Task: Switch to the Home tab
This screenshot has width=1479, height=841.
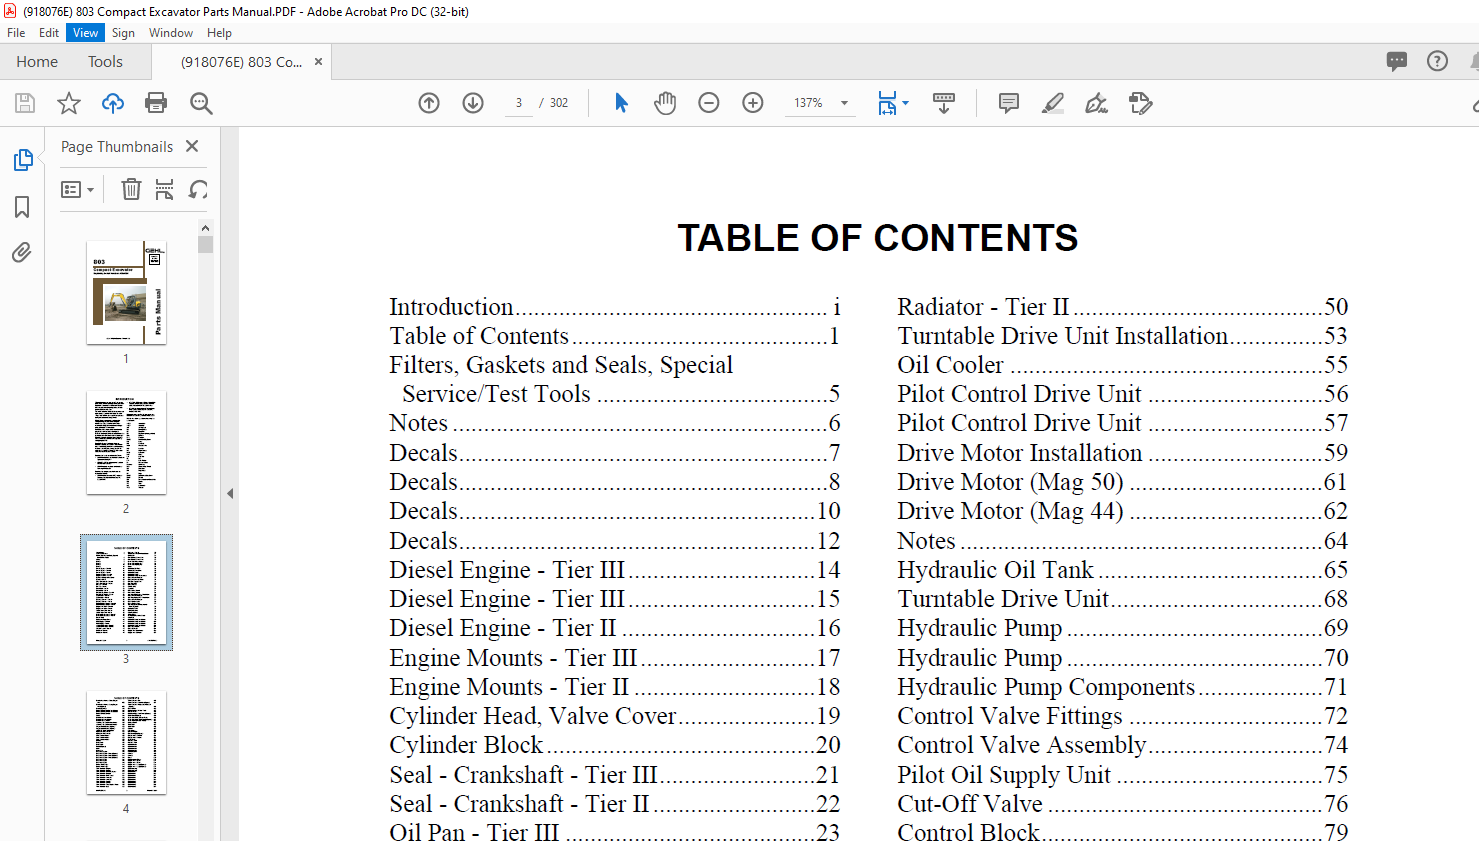Action: (37, 62)
